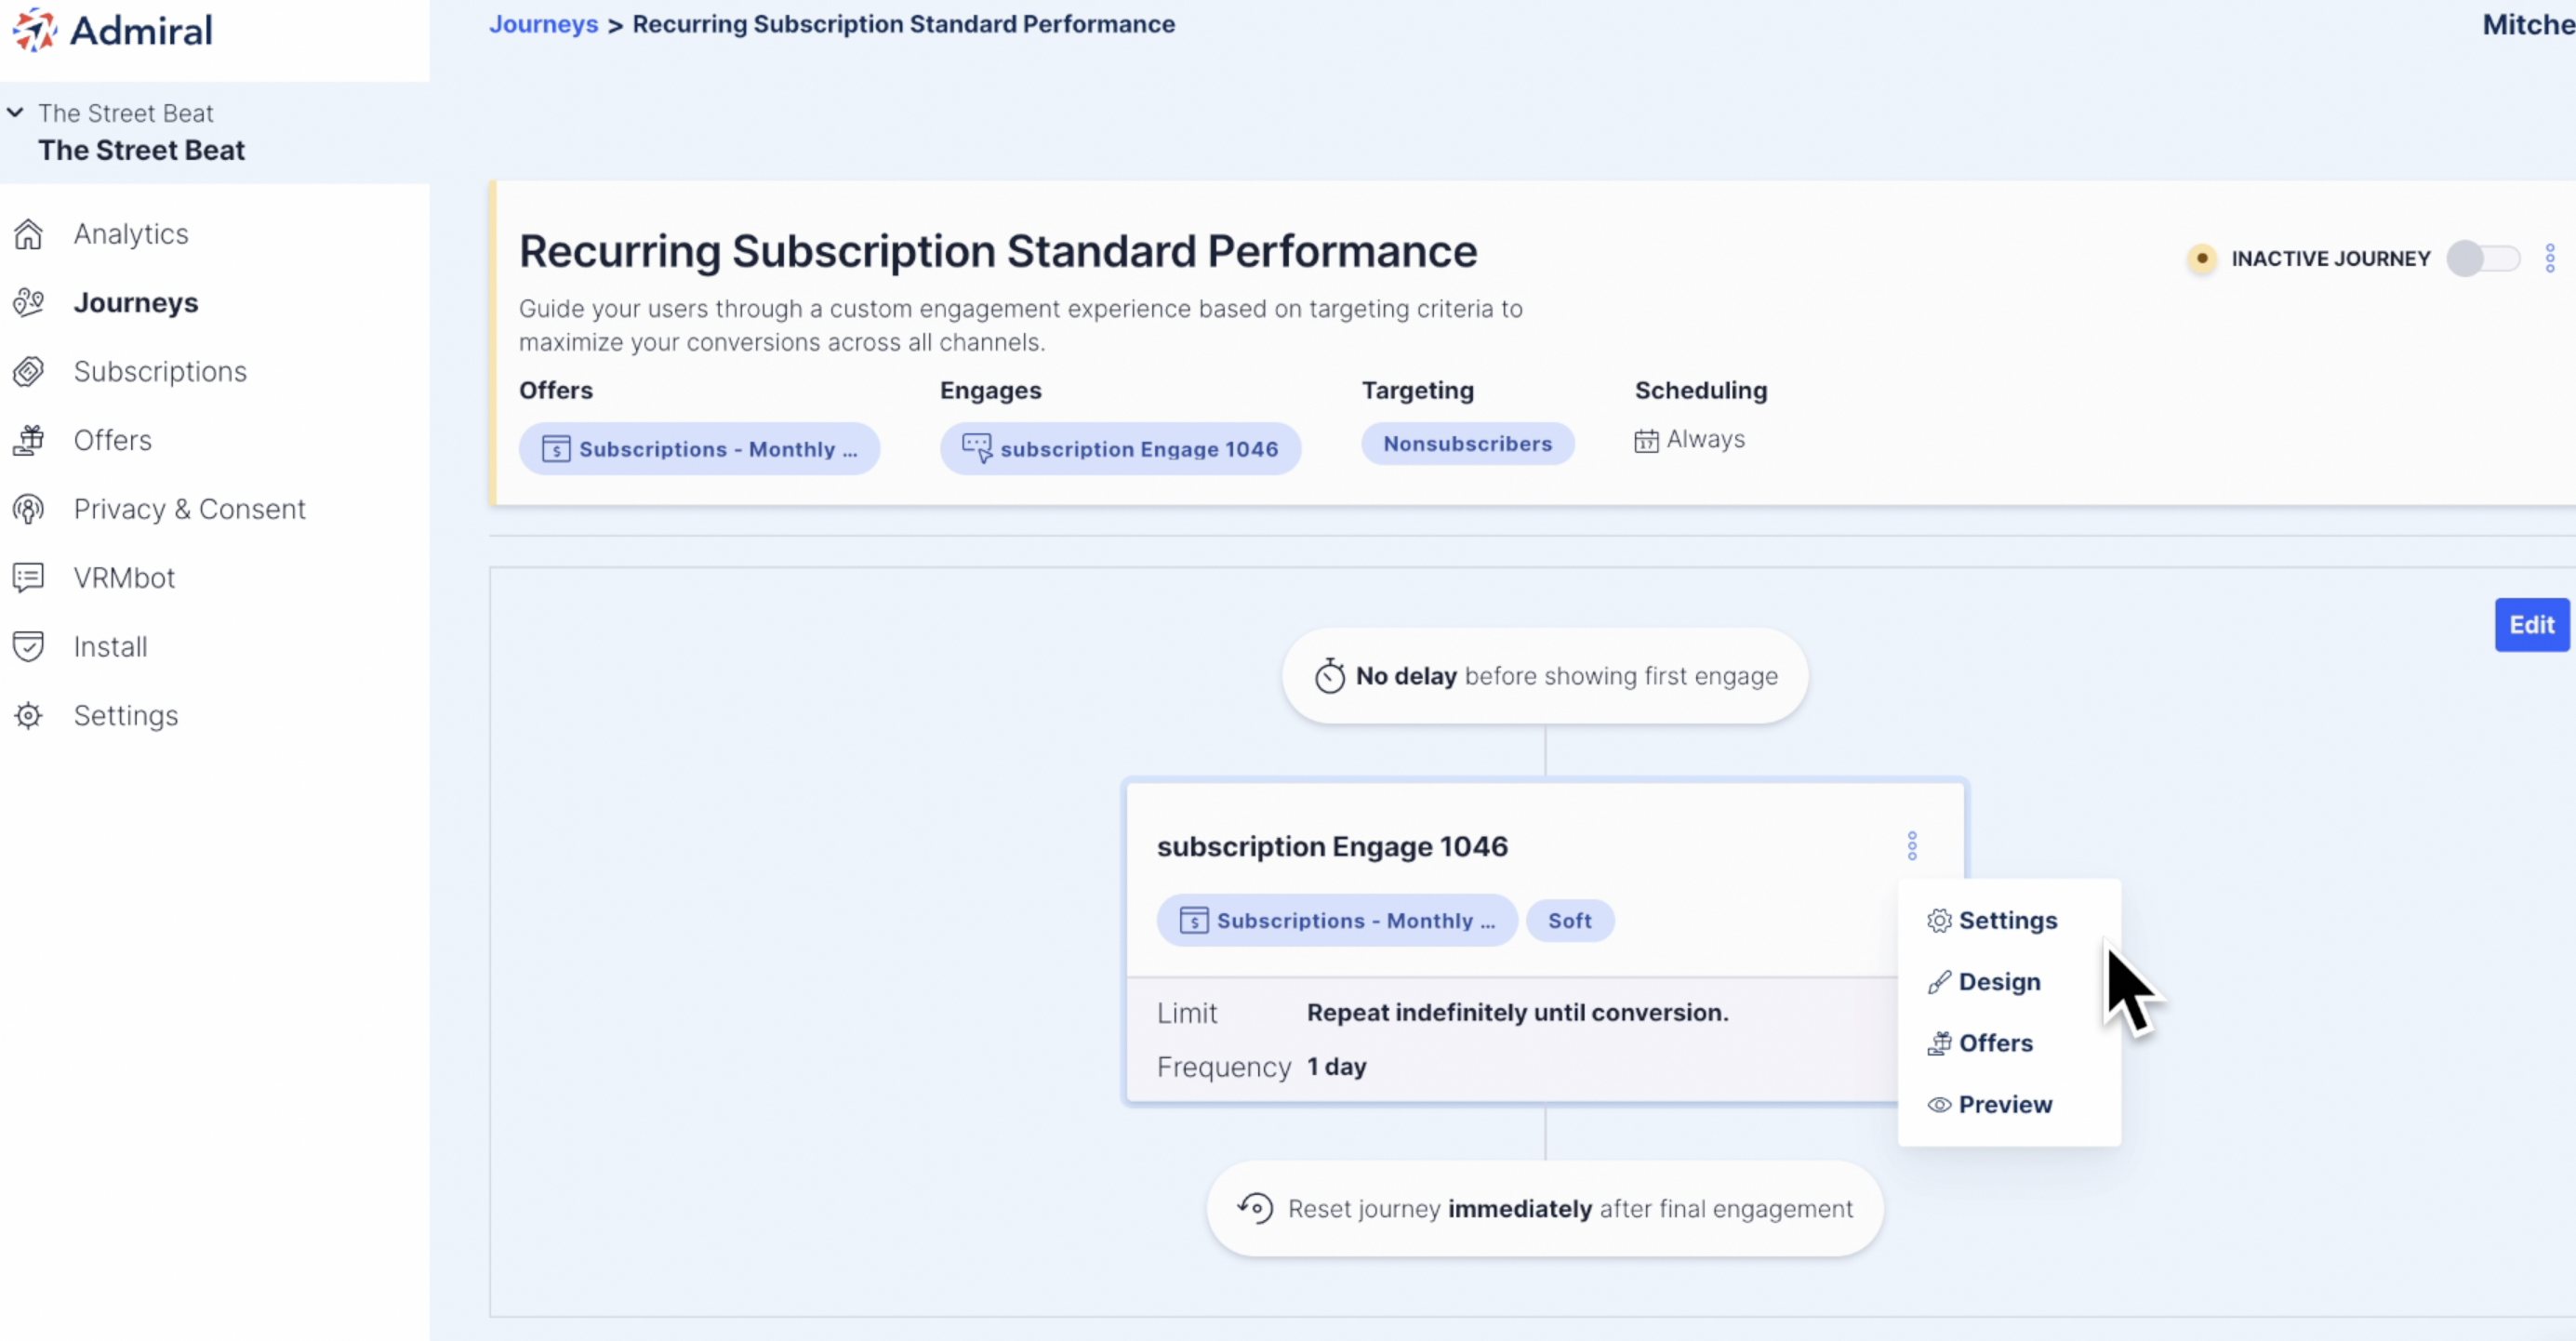The height and width of the screenshot is (1341, 2576).
Task: Click the INACTIVE JOURNEY status label
Action: click(2331, 258)
